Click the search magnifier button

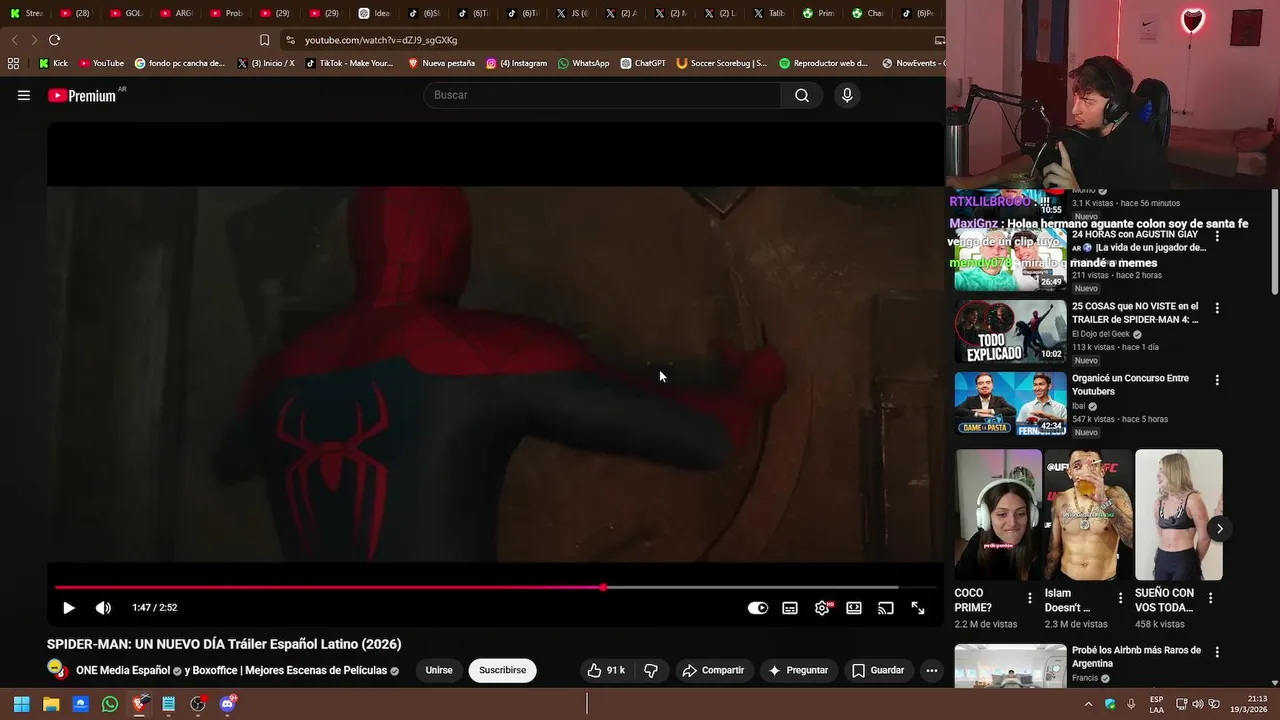(x=802, y=95)
